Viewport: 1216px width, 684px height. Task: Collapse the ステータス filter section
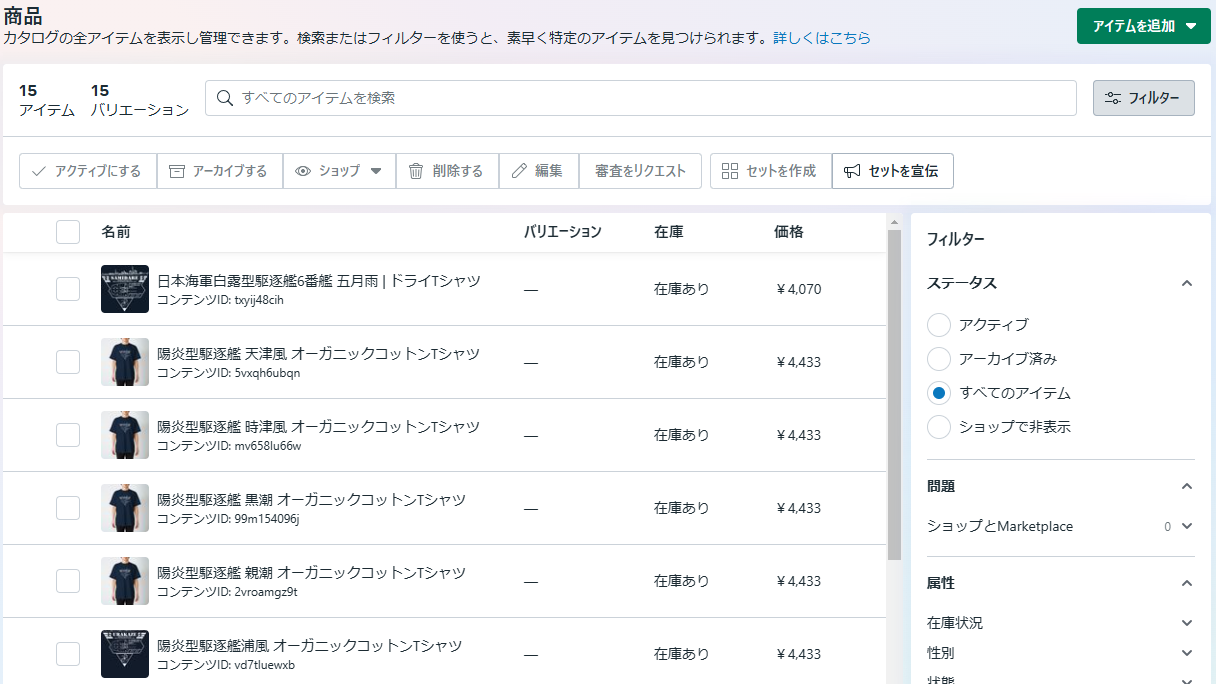(1186, 283)
